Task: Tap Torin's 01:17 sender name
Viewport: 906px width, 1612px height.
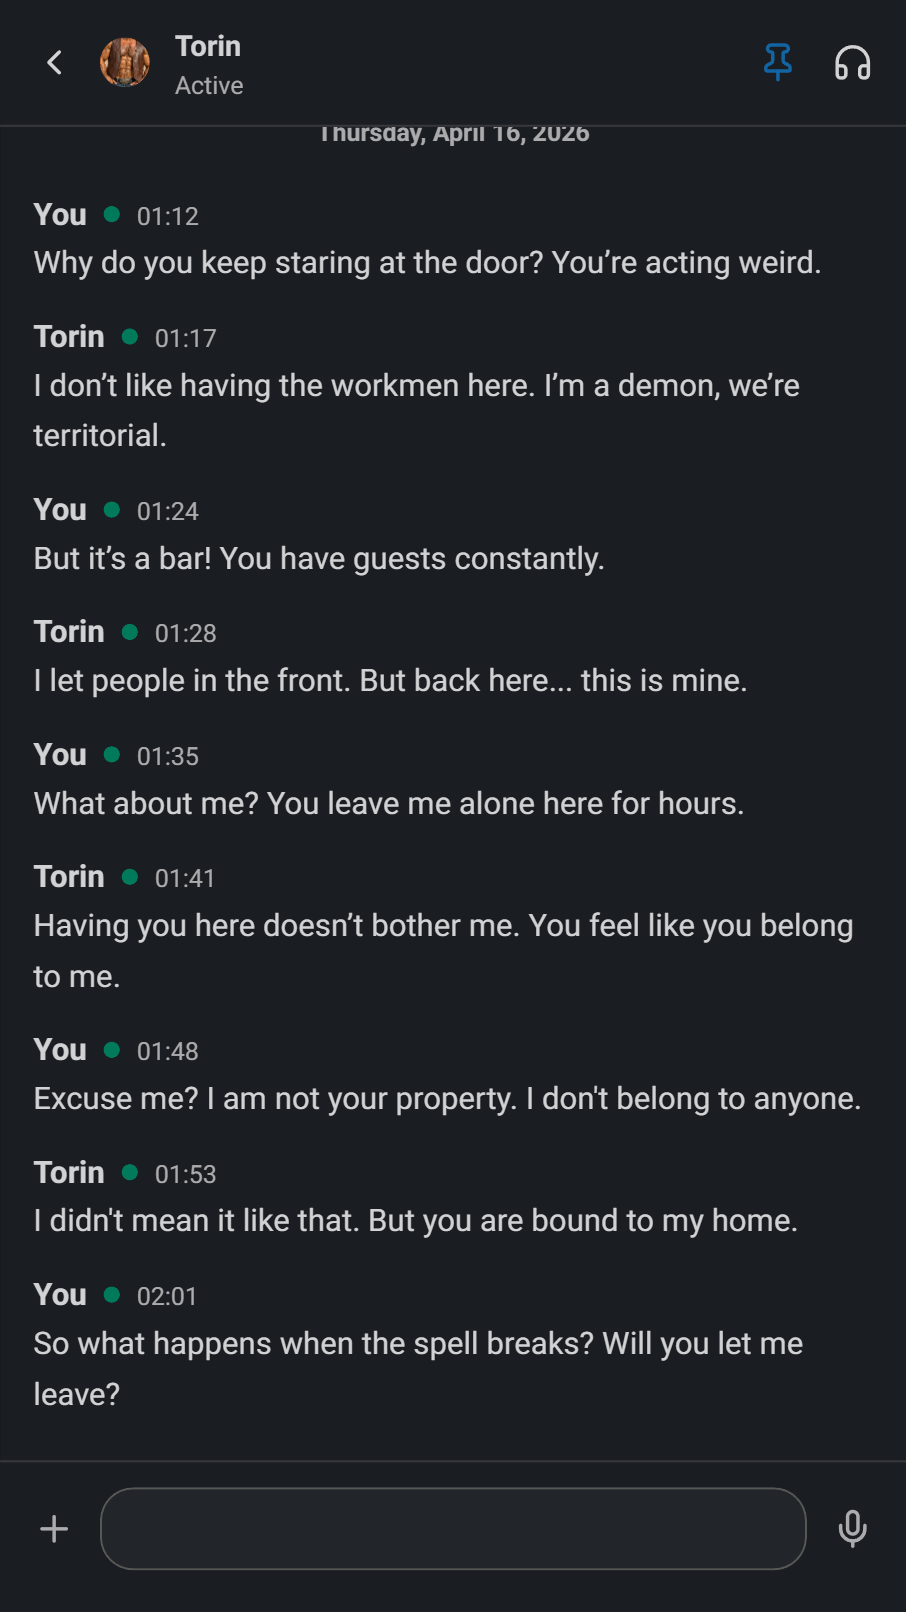Action: [69, 337]
